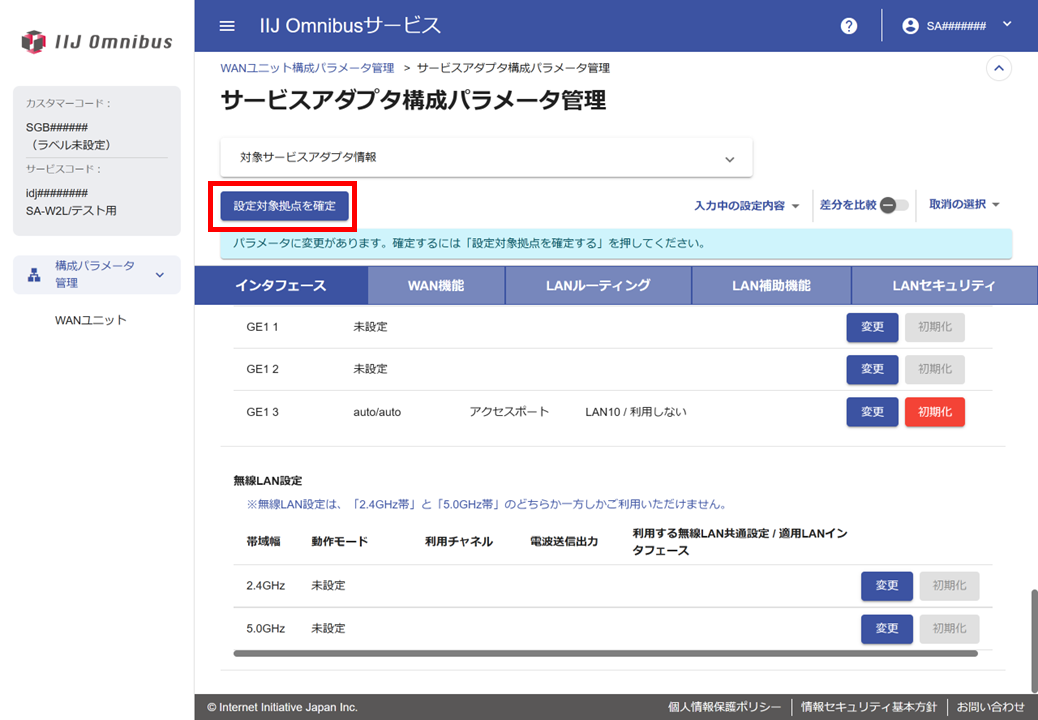Click the WANユニット構成パラメータ管理 breadcrumb link
The width and height of the screenshot is (1038, 720).
point(307,68)
